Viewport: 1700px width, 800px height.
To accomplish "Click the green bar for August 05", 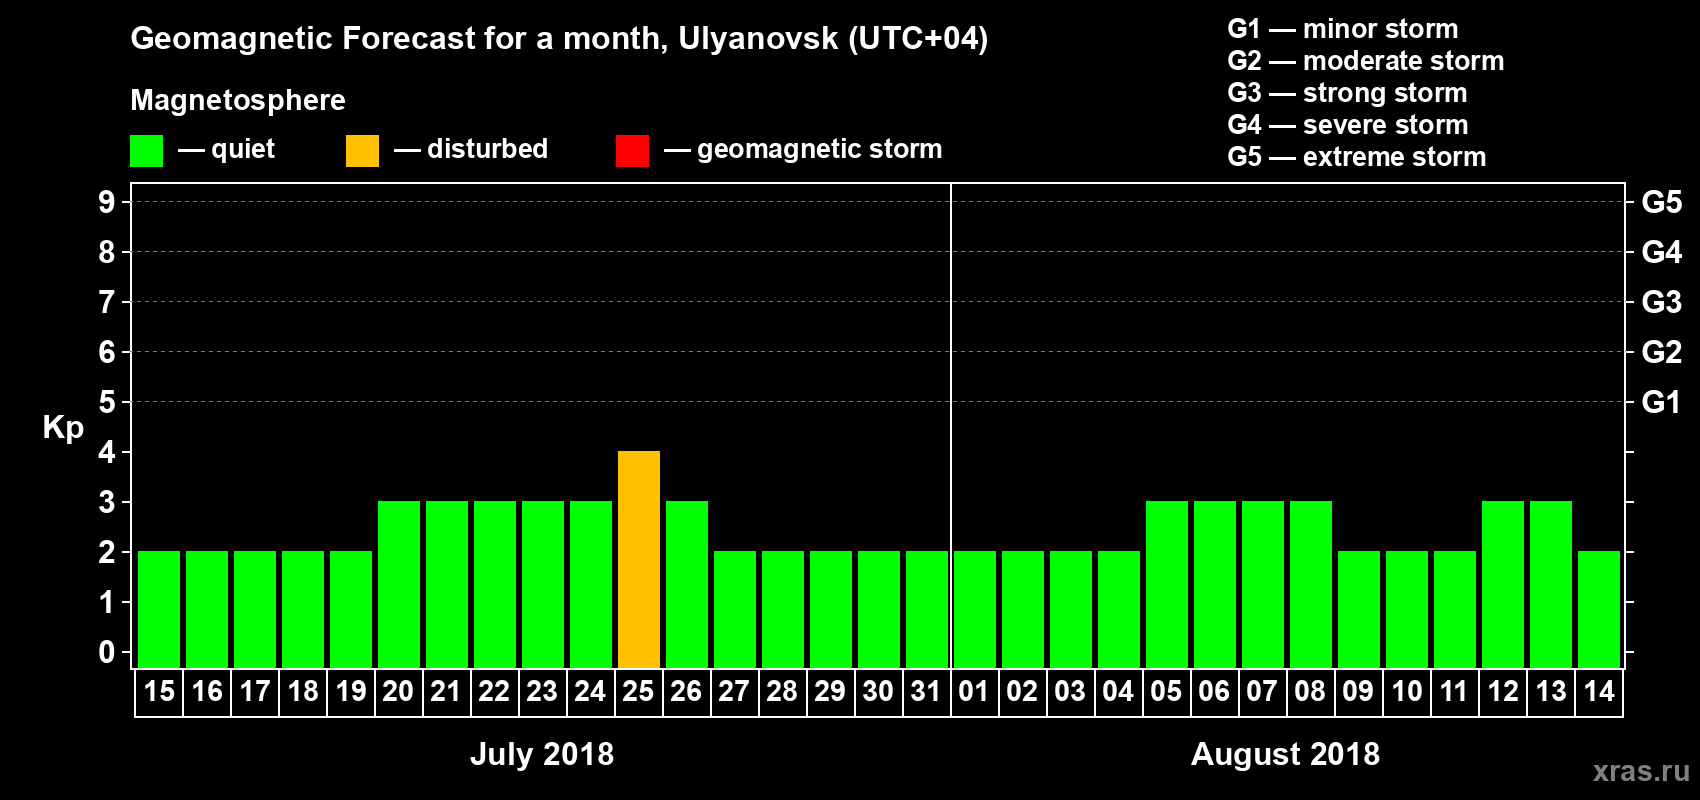I will (x=1167, y=584).
